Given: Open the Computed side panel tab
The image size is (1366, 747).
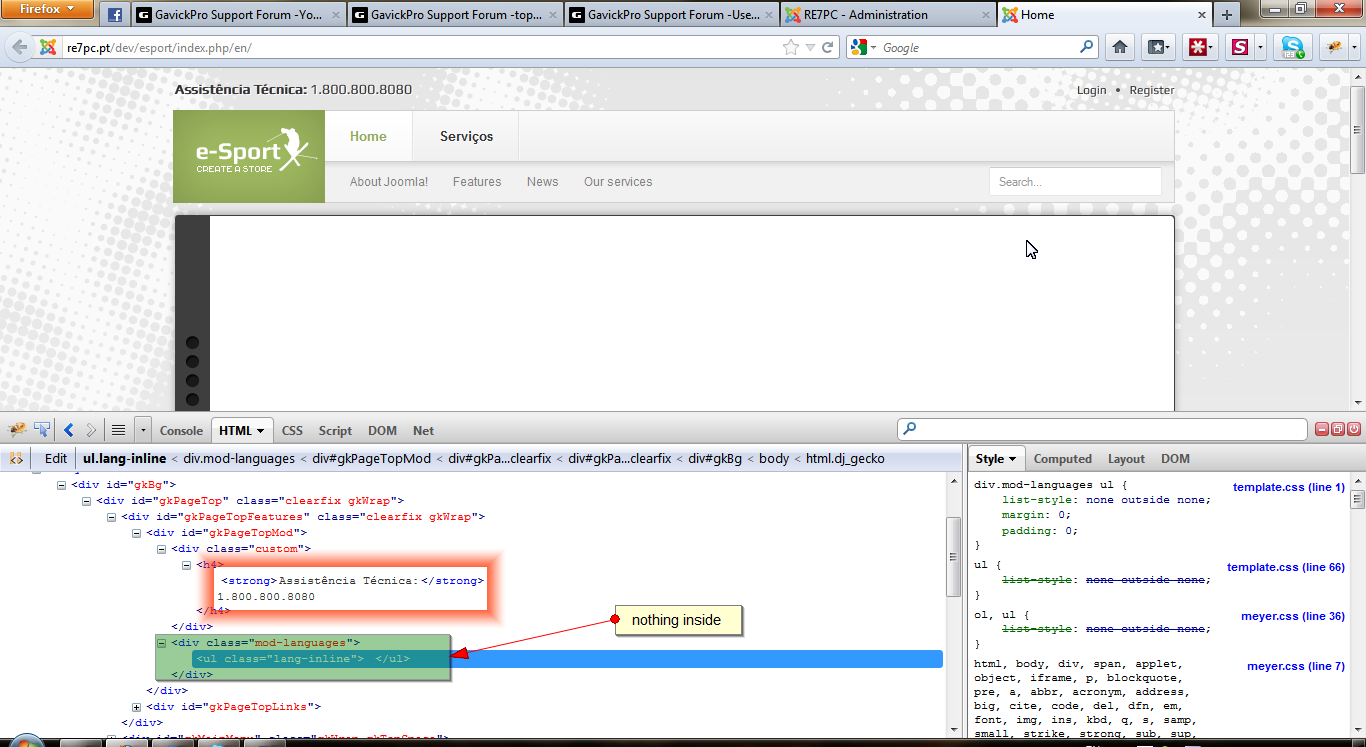Looking at the screenshot, I should click(x=1062, y=459).
